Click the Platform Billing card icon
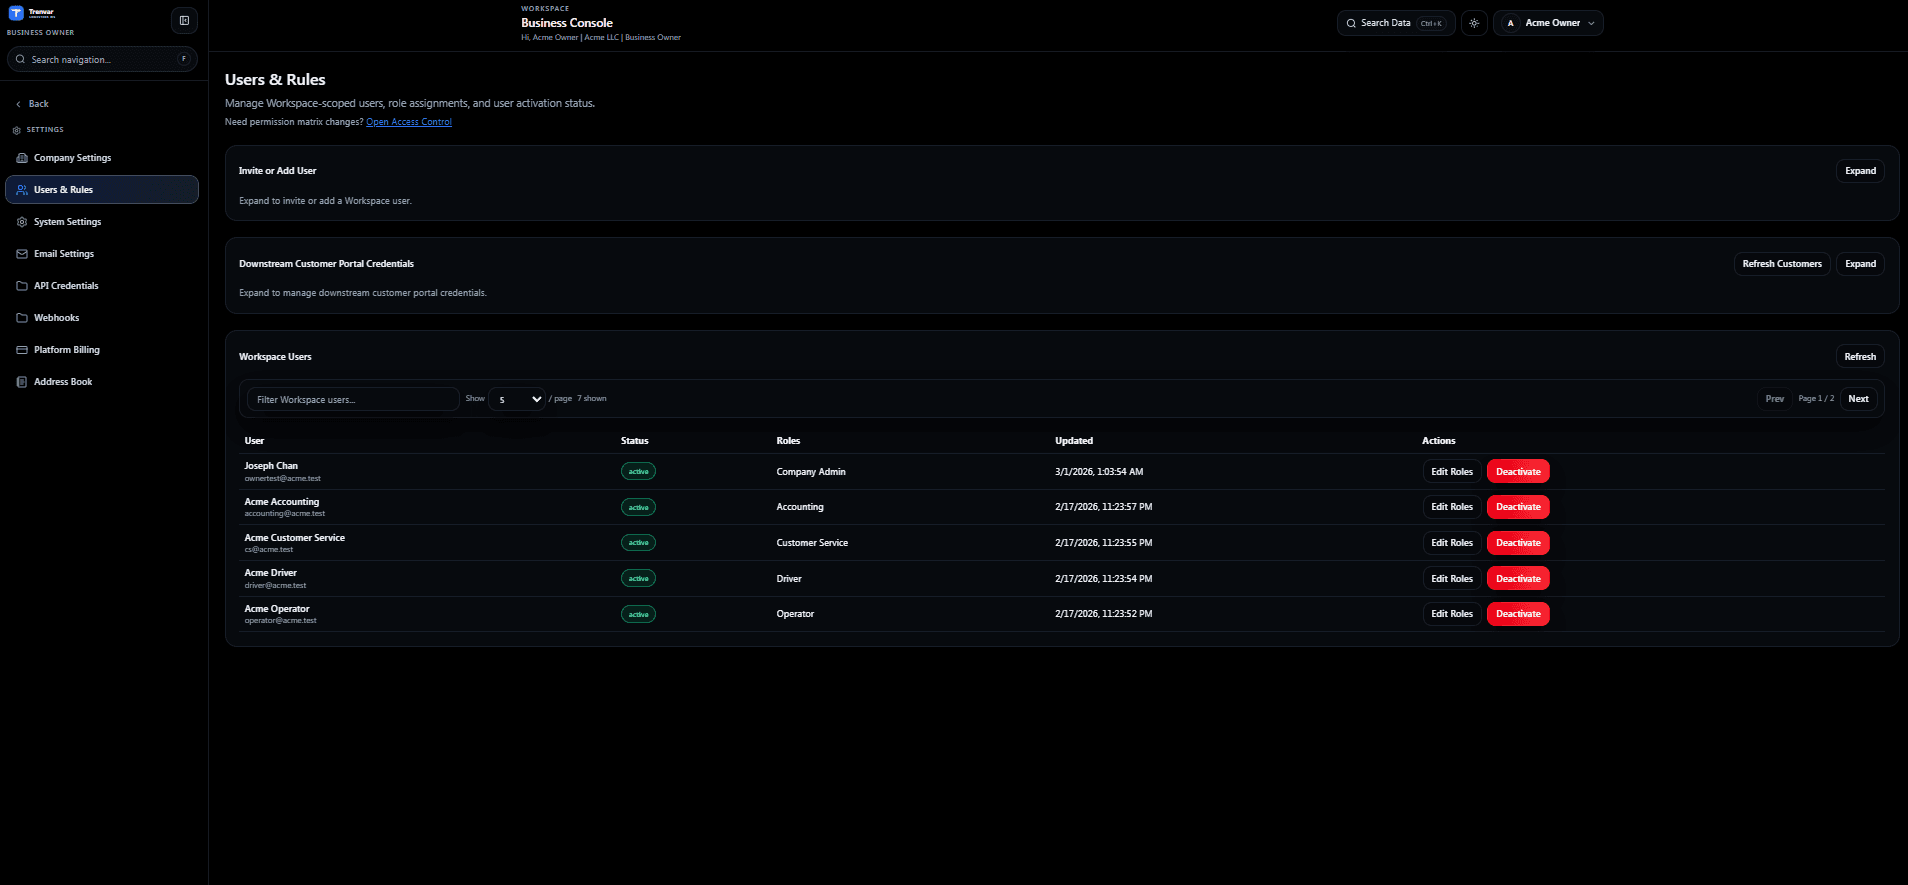The height and width of the screenshot is (885, 1908). [x=22, y=350]
